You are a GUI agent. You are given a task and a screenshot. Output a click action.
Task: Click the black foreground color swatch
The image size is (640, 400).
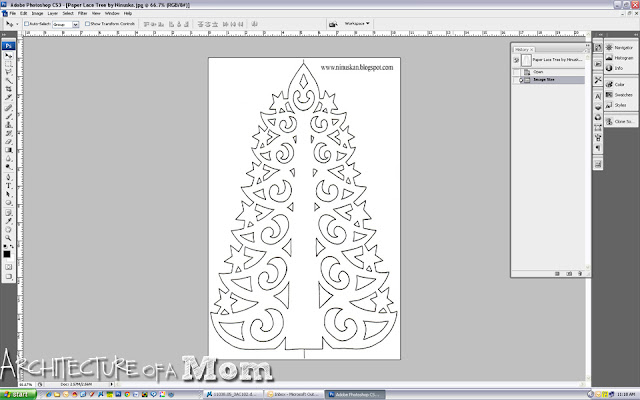[7, 254]
